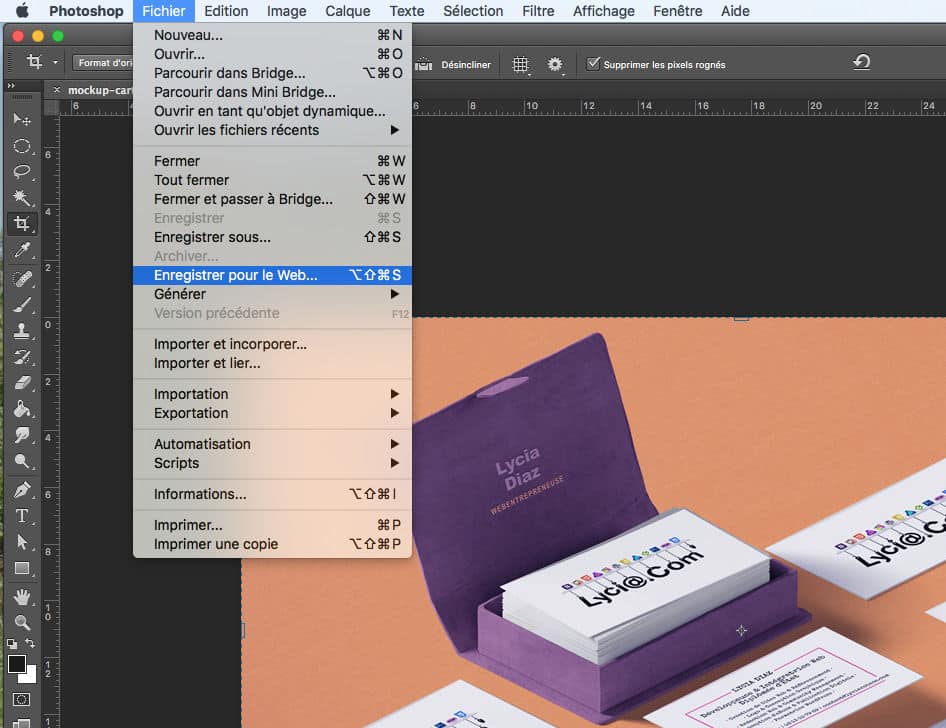Open crop overlay grid options dropdown
Screen dimensions: 946x728
click(x=521, y=64)
